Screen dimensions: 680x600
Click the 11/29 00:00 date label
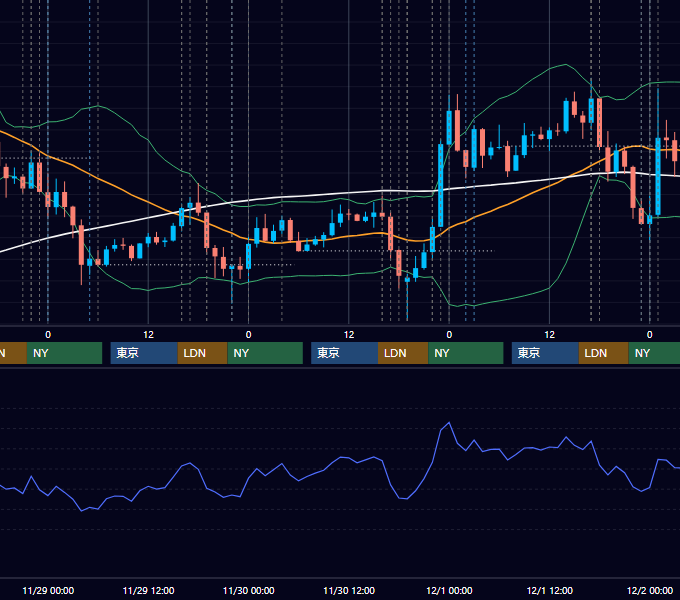48,590
